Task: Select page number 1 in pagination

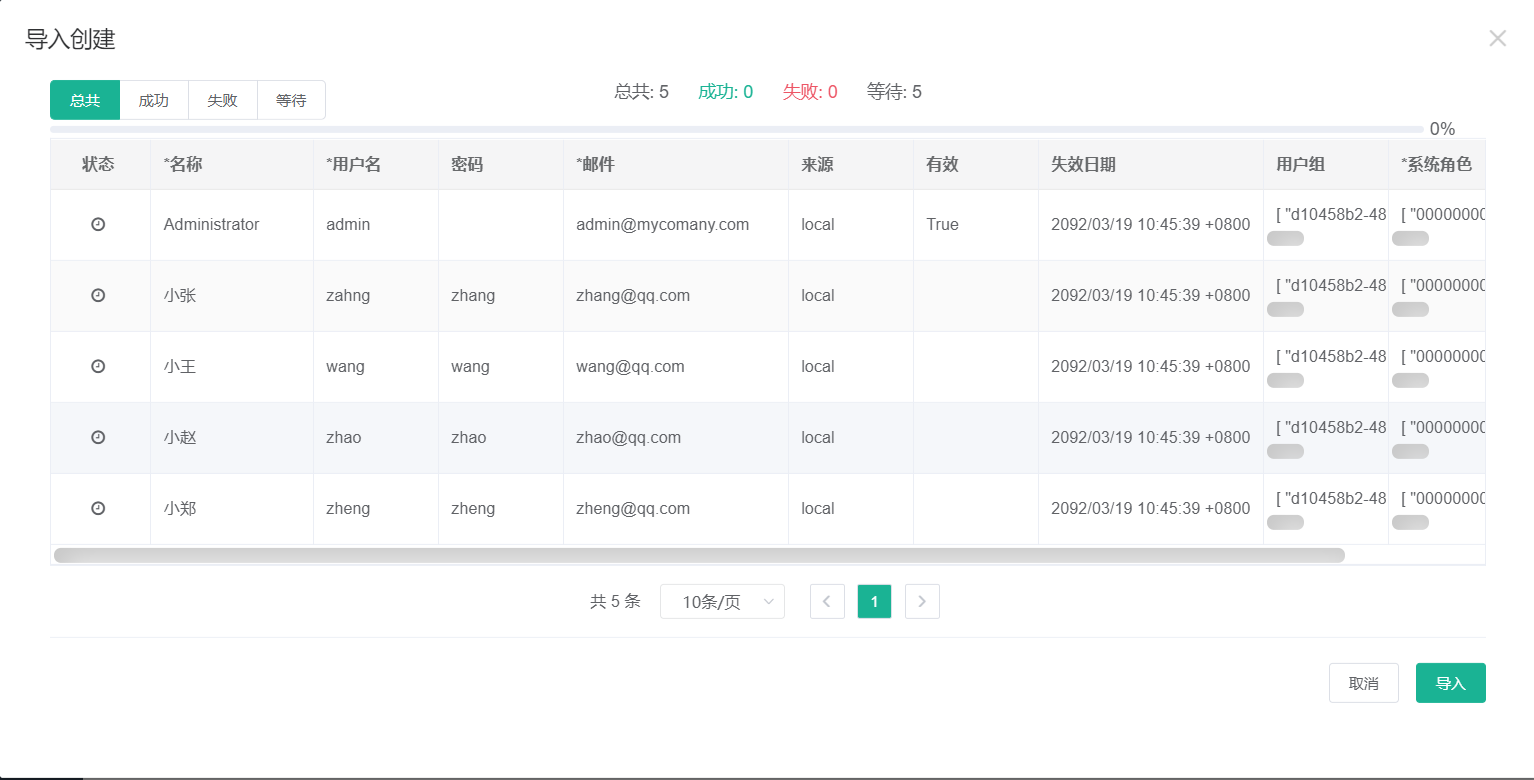Action: (874, 602)
